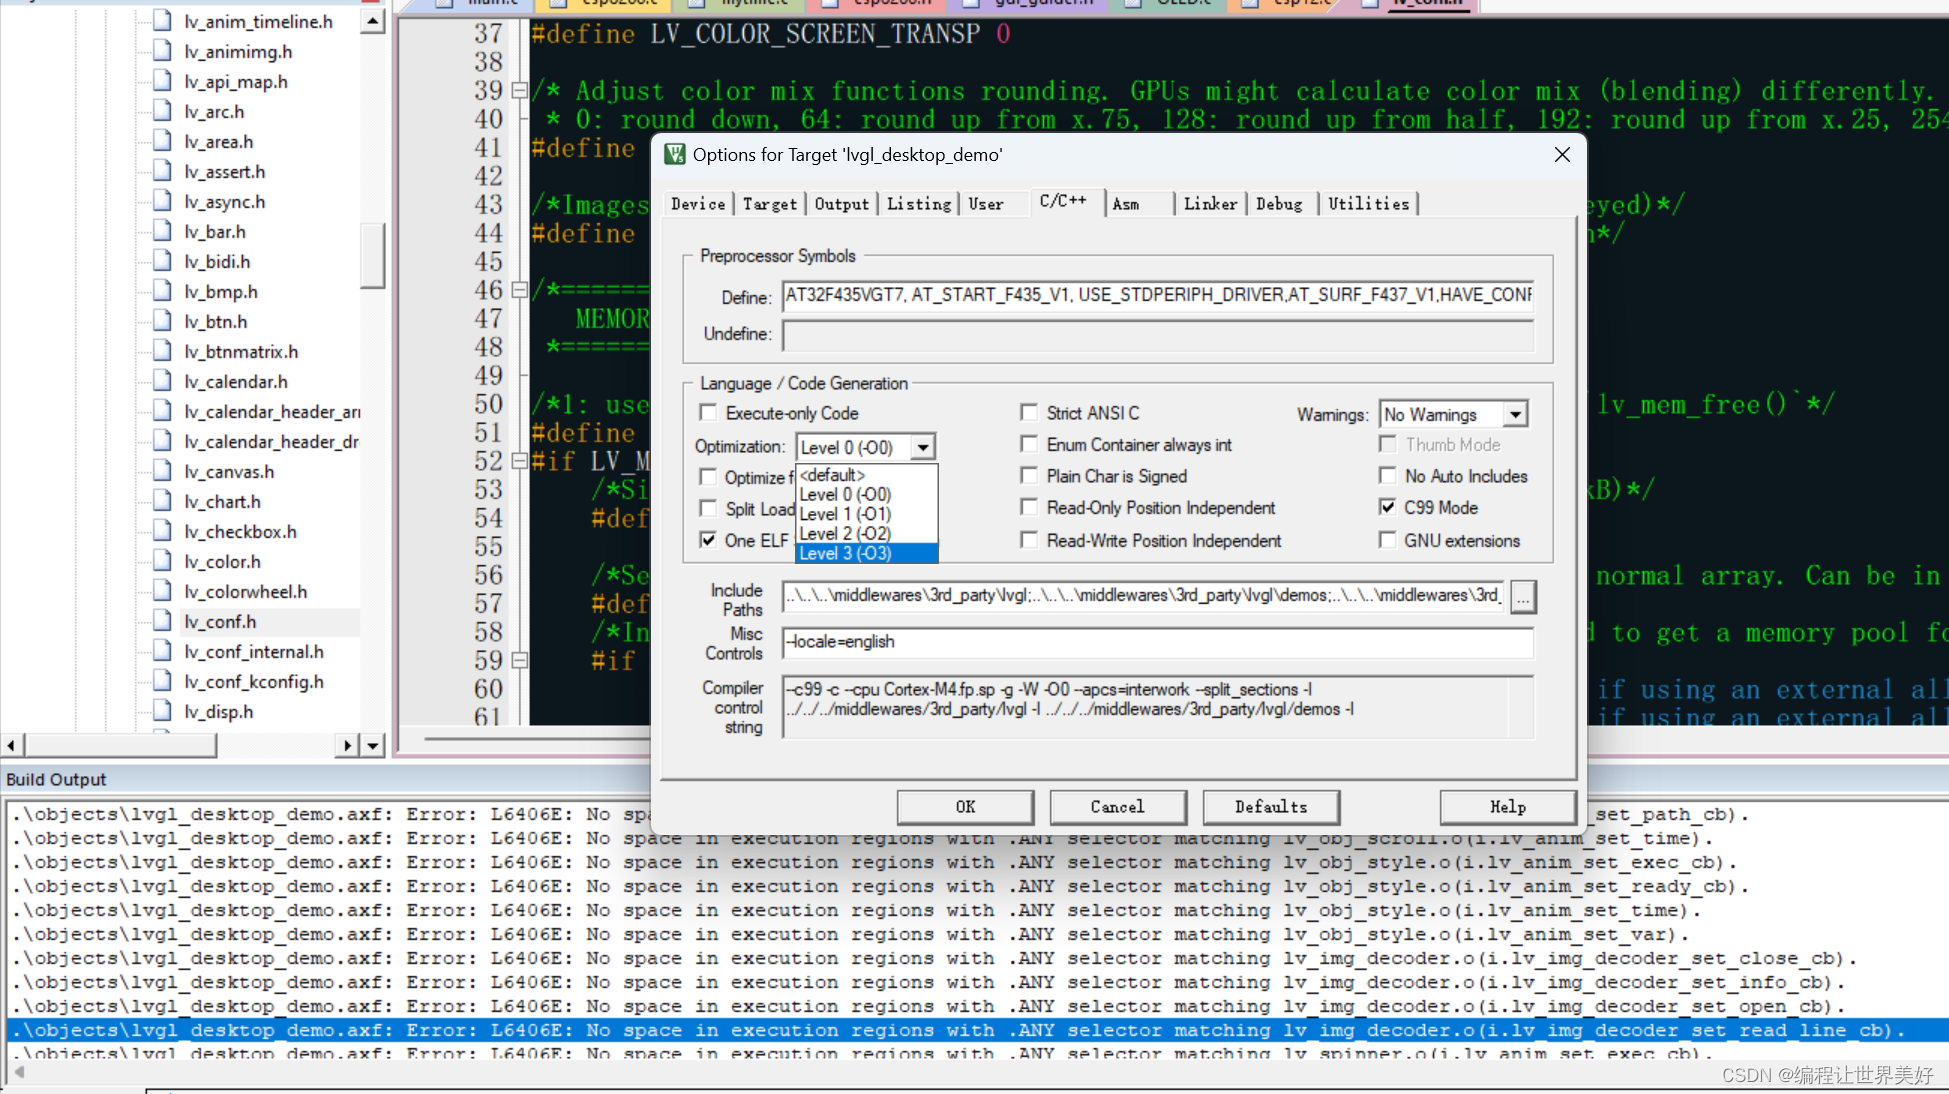This screenshot has width=1949, height=1094.
Task: Switch to the Target tab
Action: pos(769,203)
